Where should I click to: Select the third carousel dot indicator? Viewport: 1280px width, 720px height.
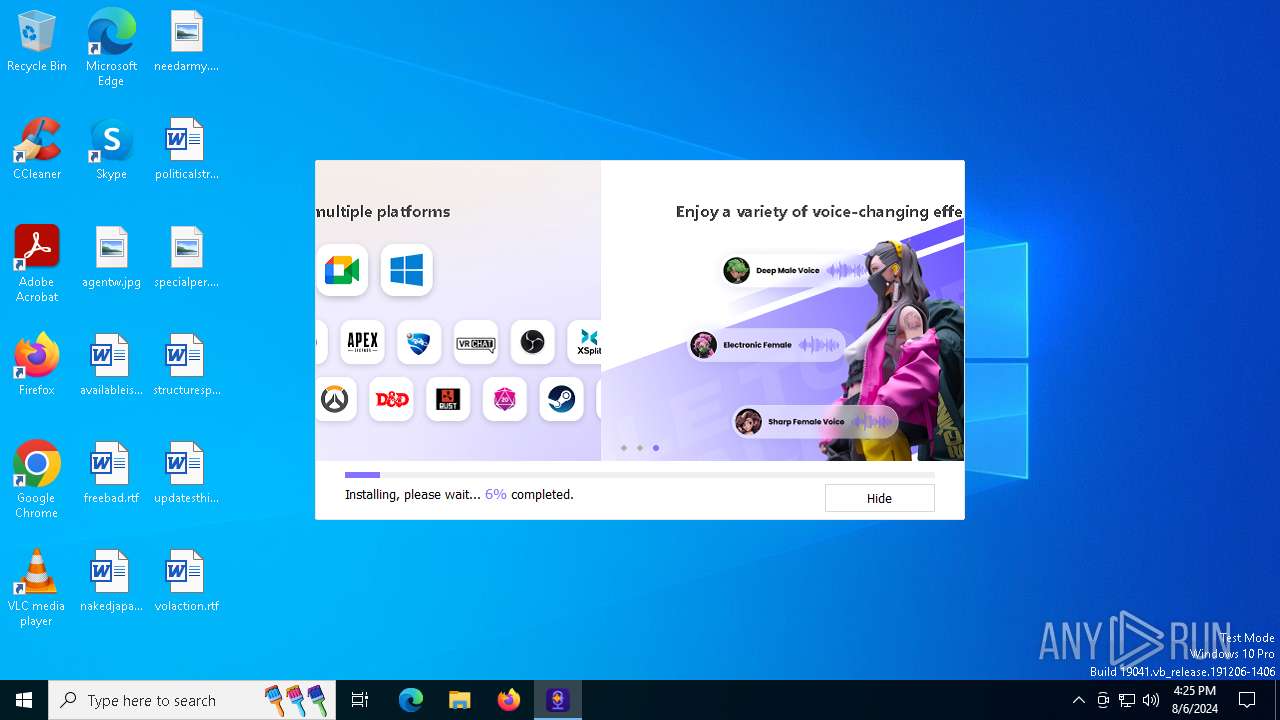656,448
